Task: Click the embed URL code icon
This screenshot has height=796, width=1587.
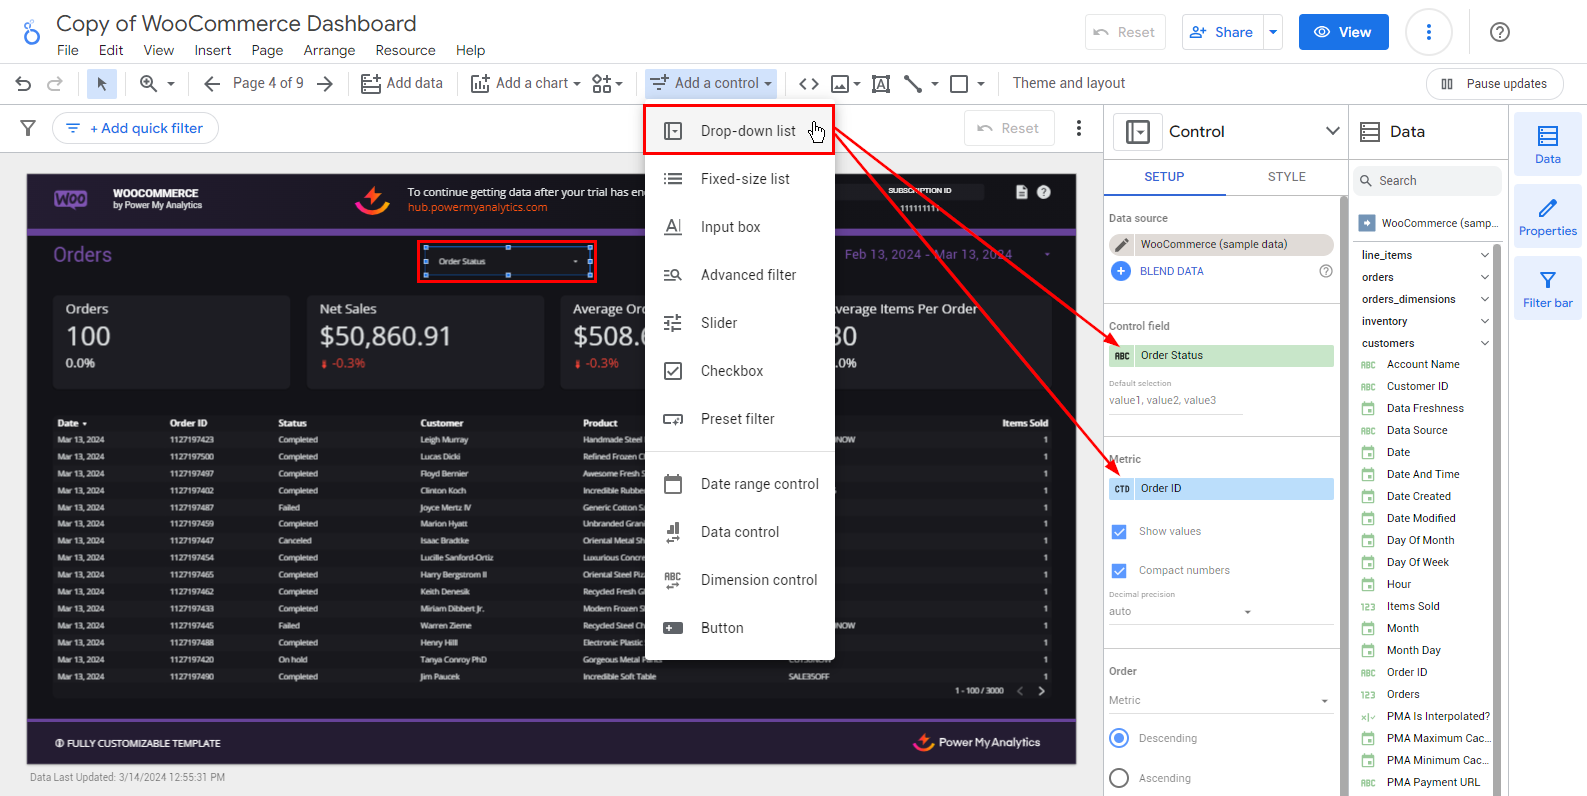Action: (x=809, y=84)
